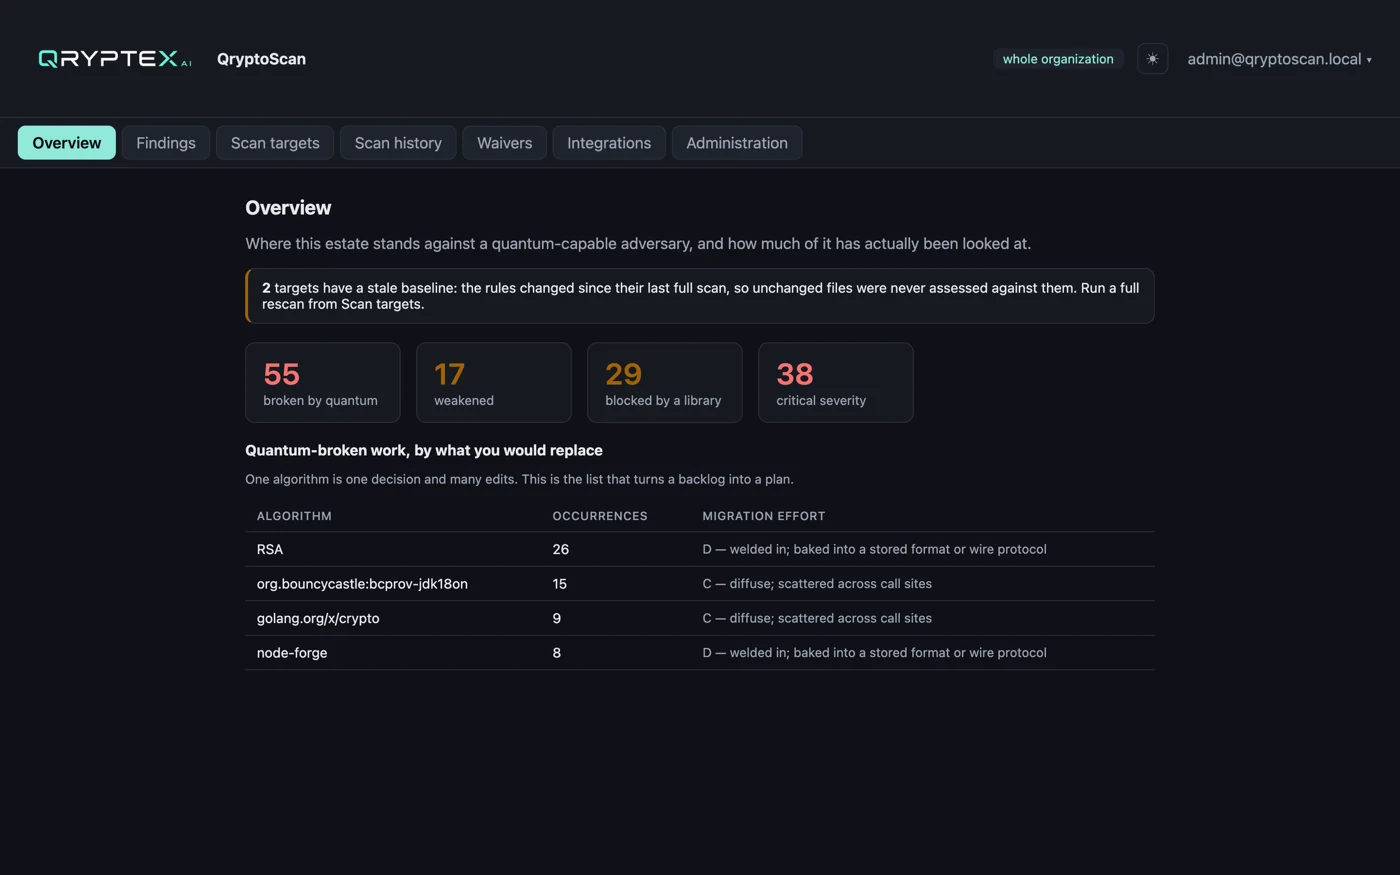
Task: Click the MIGRATION EFFORT column header
Action: (x=764, y=516)
